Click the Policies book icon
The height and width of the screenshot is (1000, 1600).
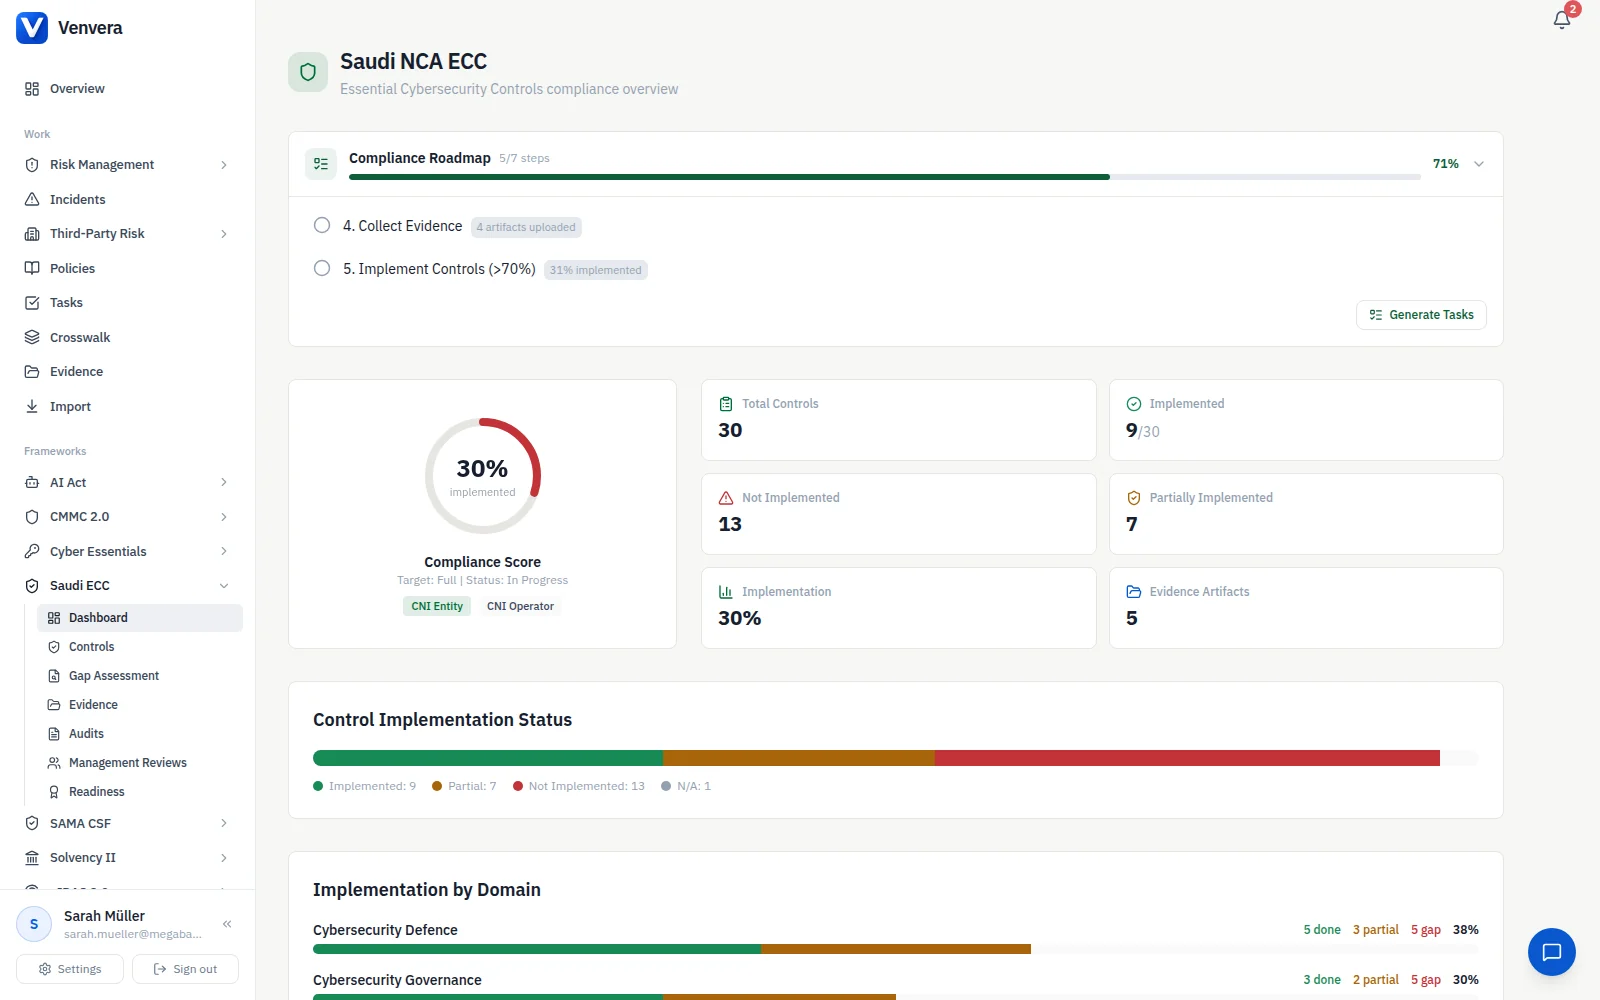pyautogui.click(x=32, y=268)
